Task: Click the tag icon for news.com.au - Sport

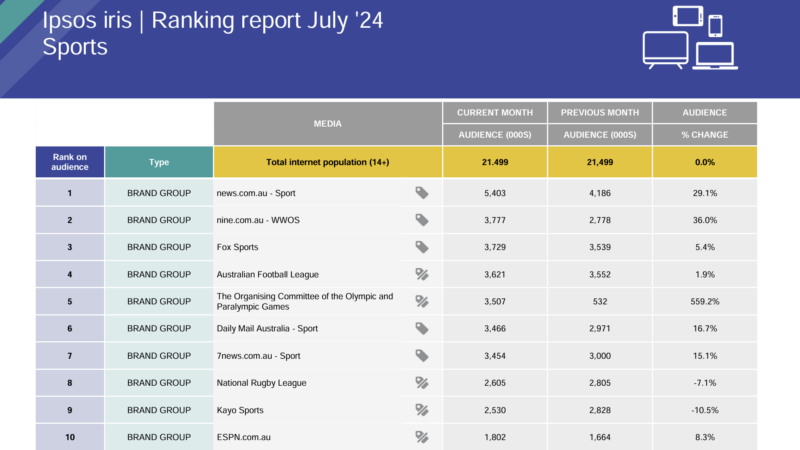Action: (x=421, y=193)
